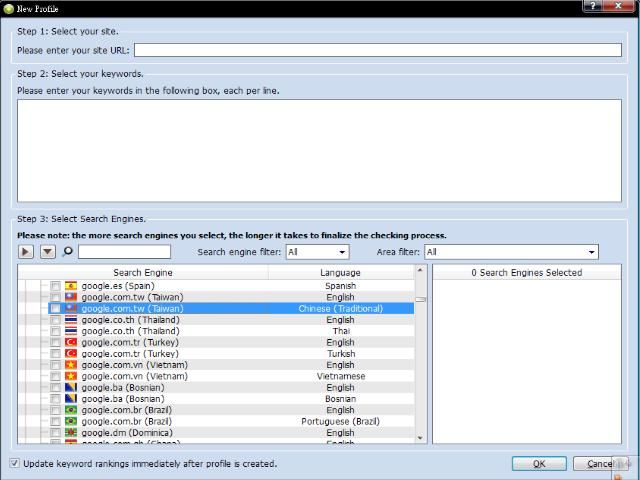This screenshot has height=480, width=640.
Task: Click the Bosnian flag for the English row
Action: coord(71,387)
